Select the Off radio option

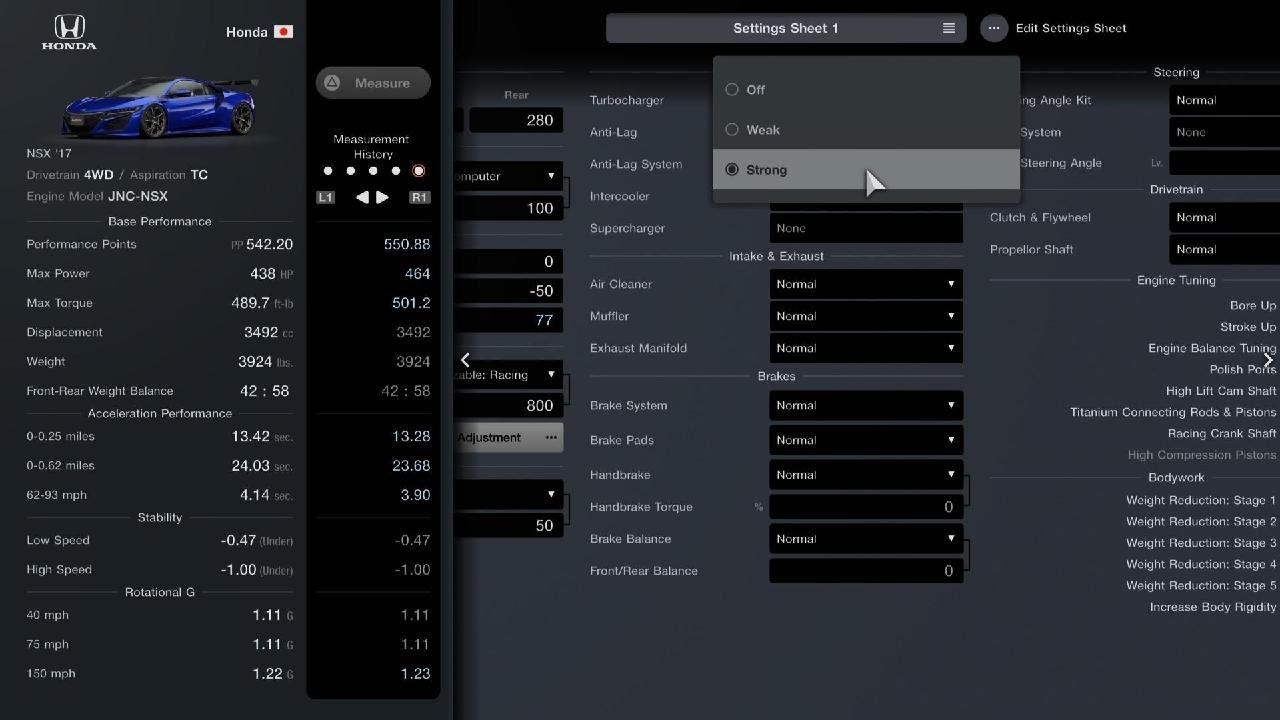tap(732, 90)
